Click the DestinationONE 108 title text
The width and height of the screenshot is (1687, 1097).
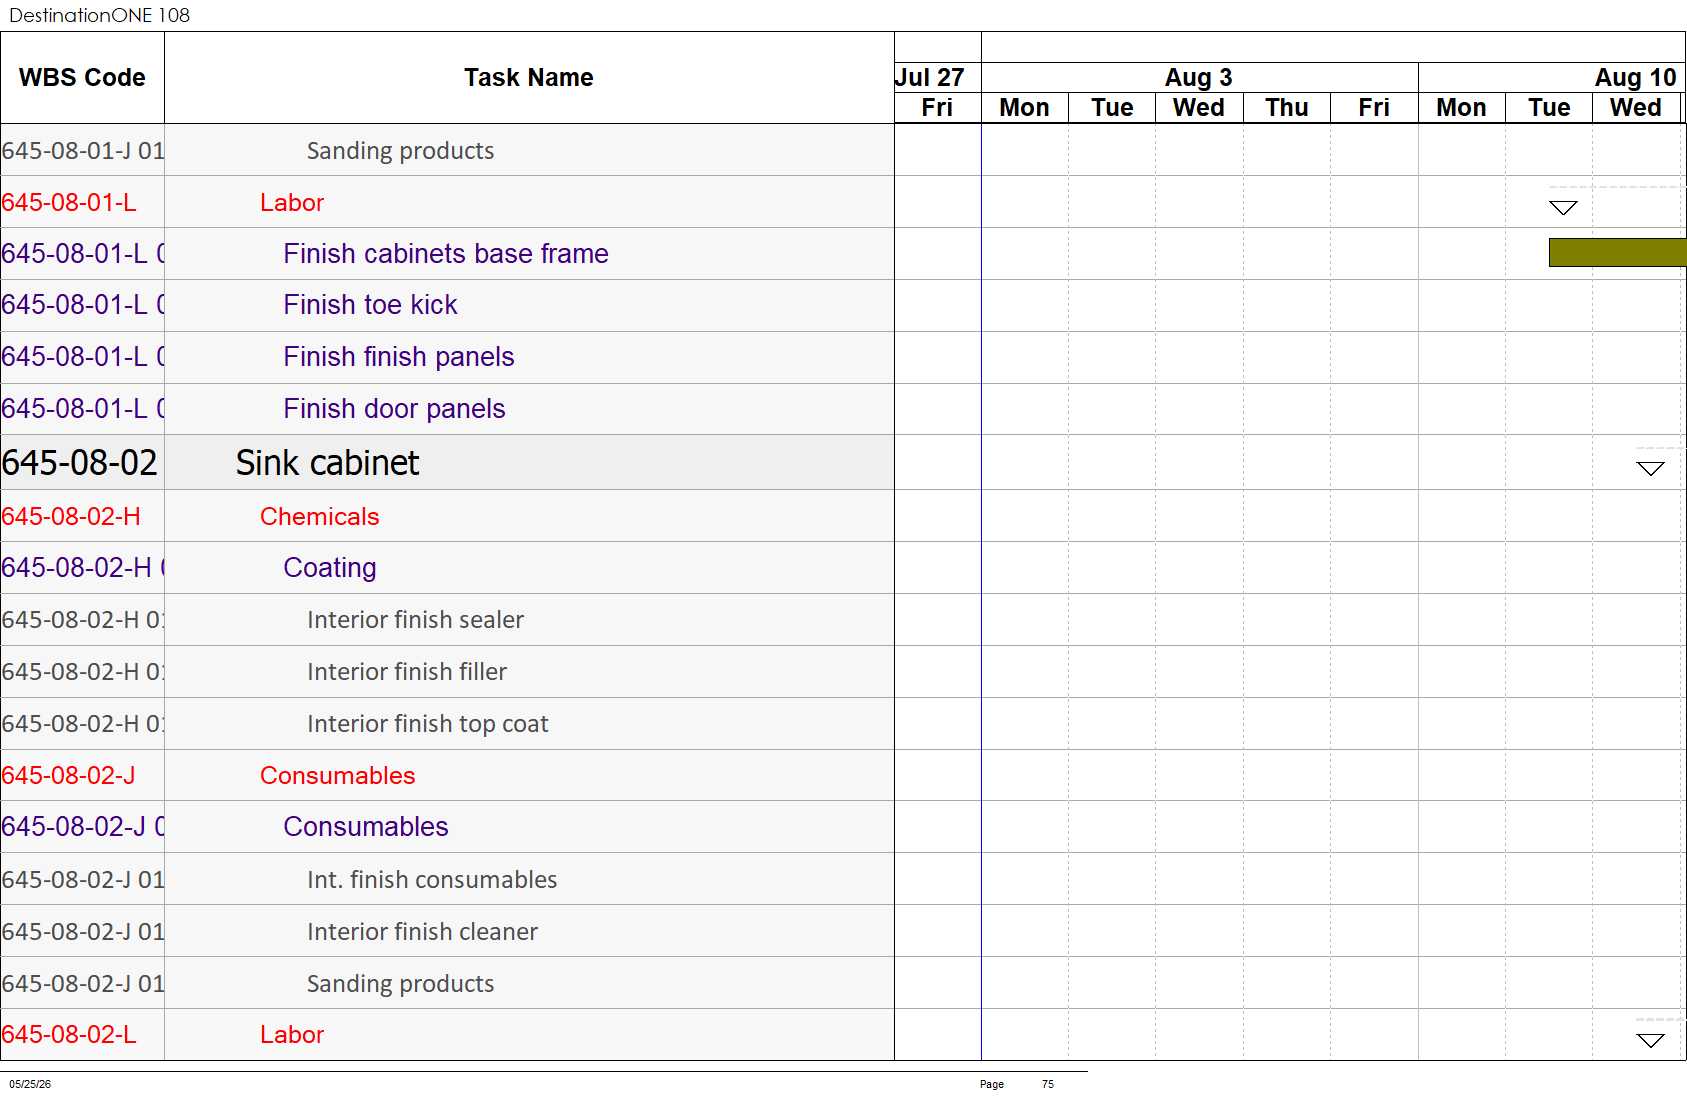(x=100, y=15)
